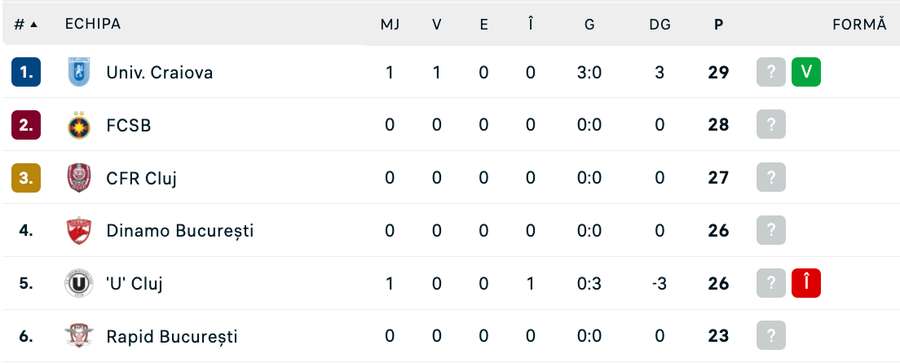Open the Dinamo București team page
Viewport: 900px width, 364px height.
click(180, 231)
